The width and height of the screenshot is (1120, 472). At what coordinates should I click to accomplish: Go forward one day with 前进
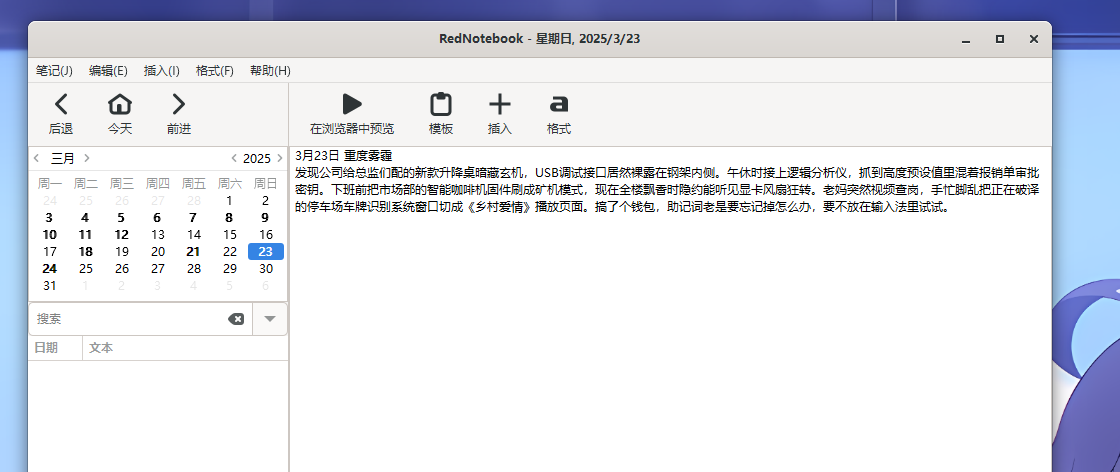tap(179, 113)
